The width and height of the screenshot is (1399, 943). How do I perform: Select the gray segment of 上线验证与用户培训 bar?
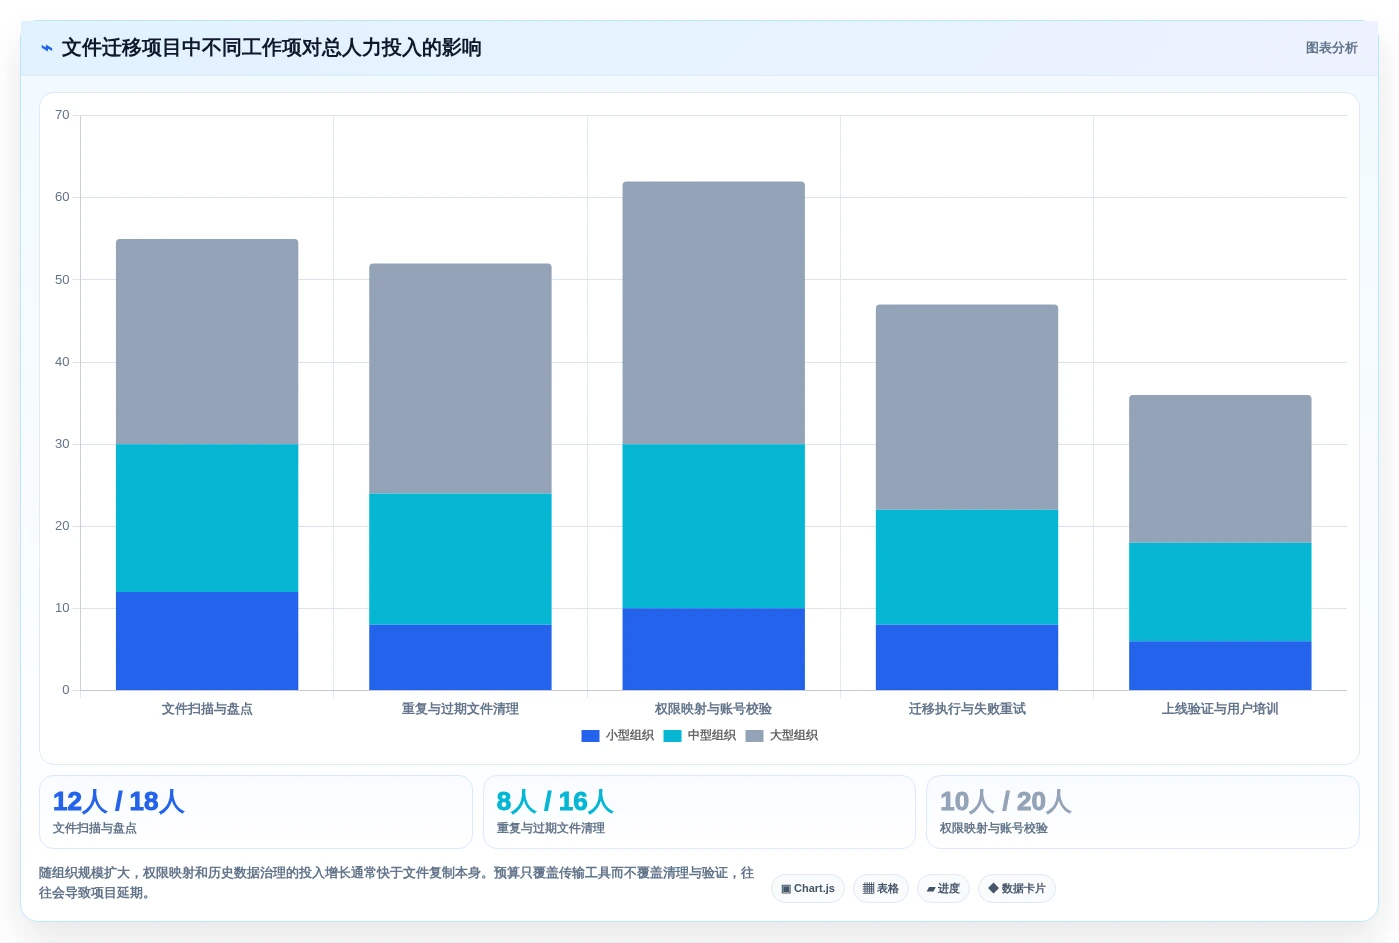[x=1220, y=469]
